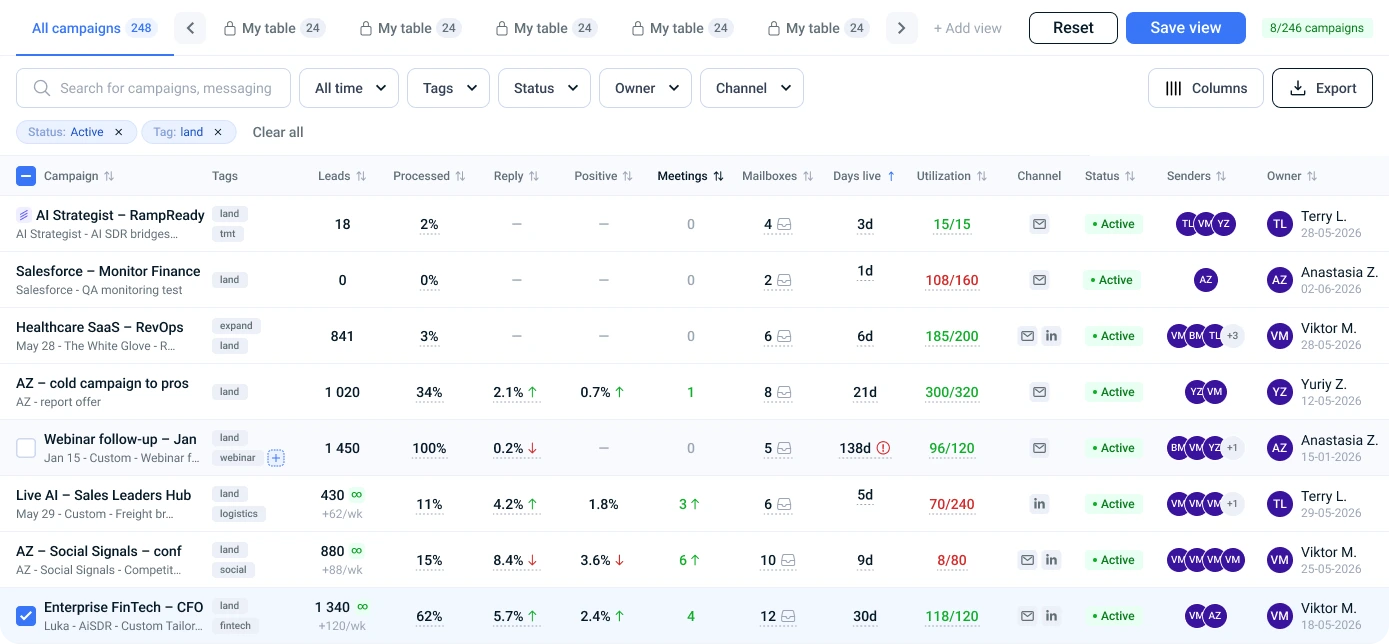Click email channel icon in Salesforce – Monitor Finance row

(1039, 280)
